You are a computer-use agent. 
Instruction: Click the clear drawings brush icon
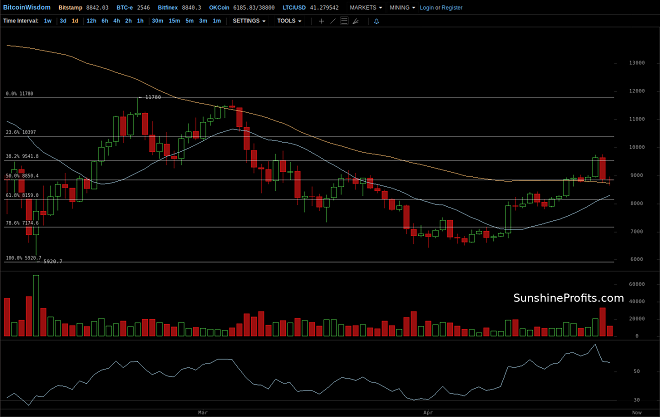[356, 21]
